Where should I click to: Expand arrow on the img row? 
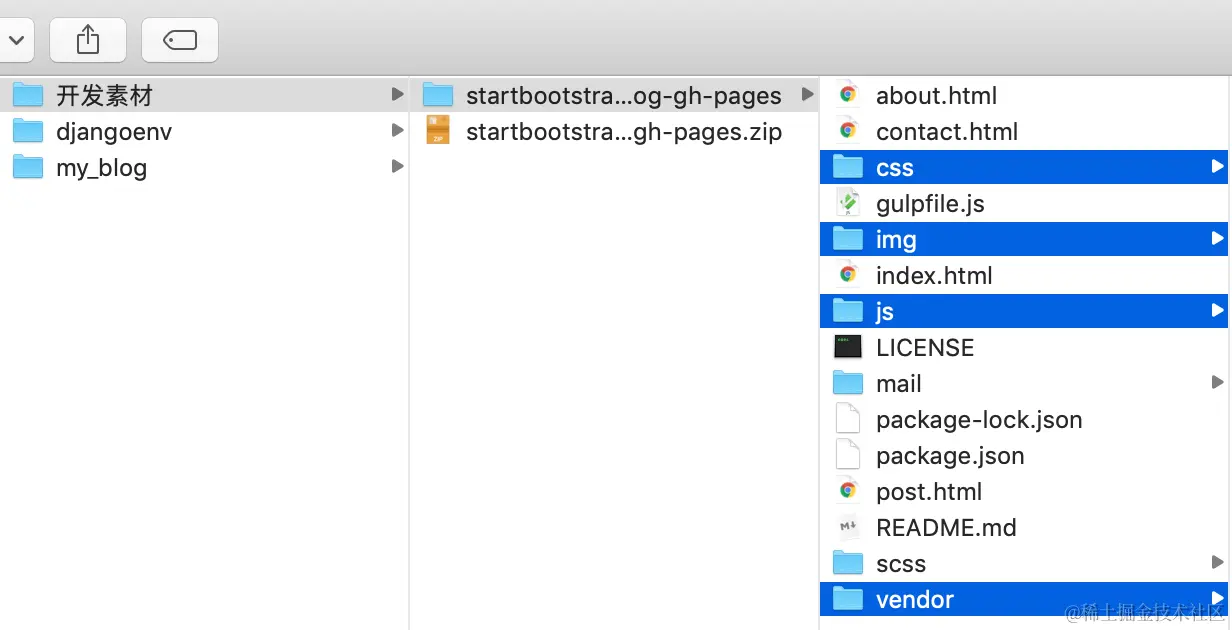tap(1217, 239)
